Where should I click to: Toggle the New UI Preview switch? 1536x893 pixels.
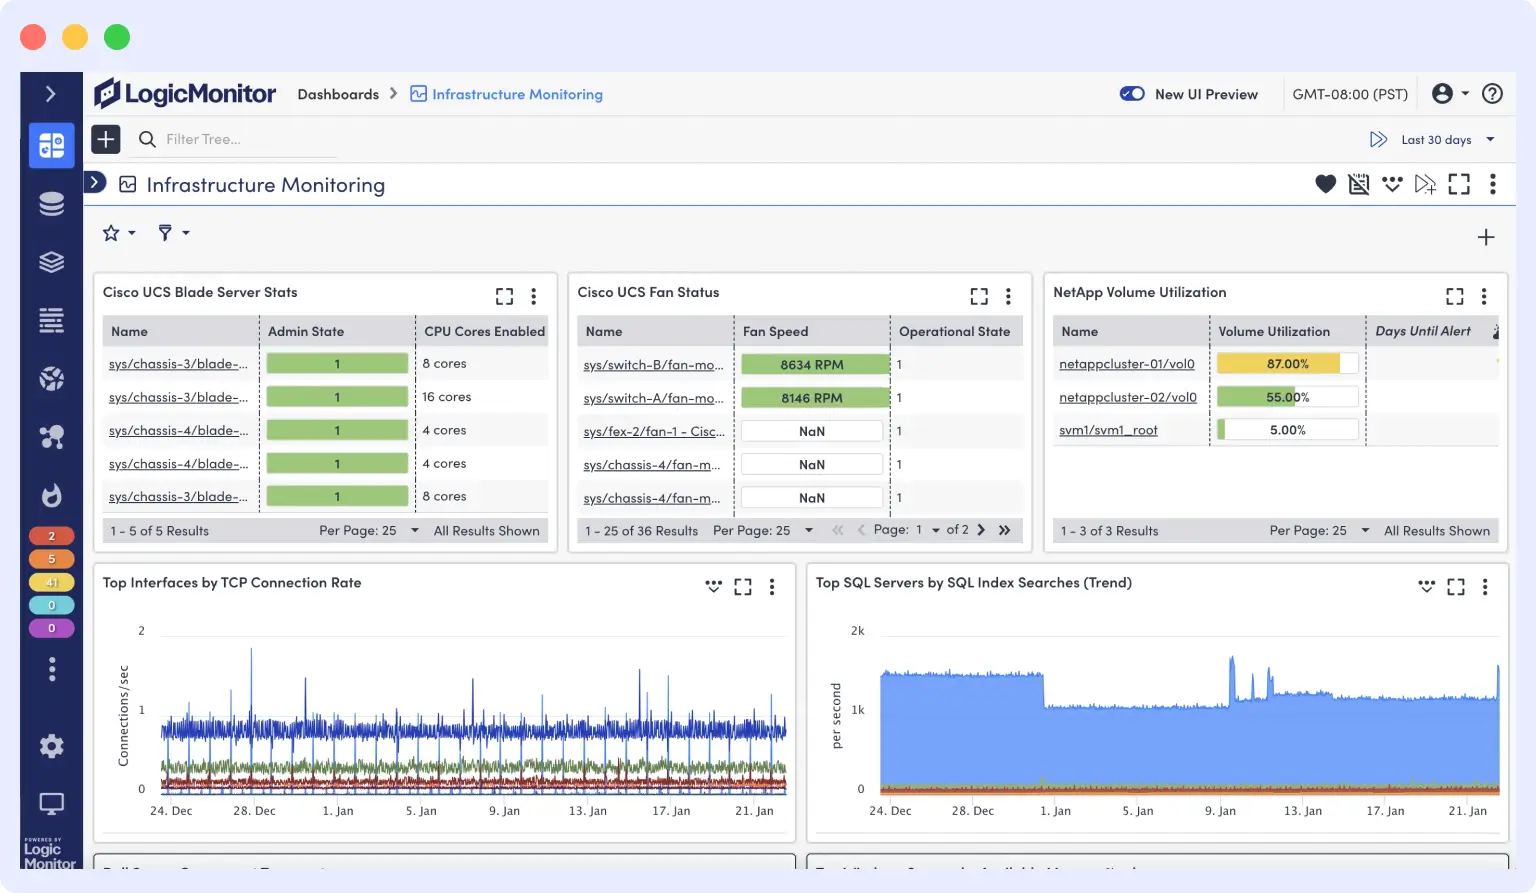(x=1132, y=94)
